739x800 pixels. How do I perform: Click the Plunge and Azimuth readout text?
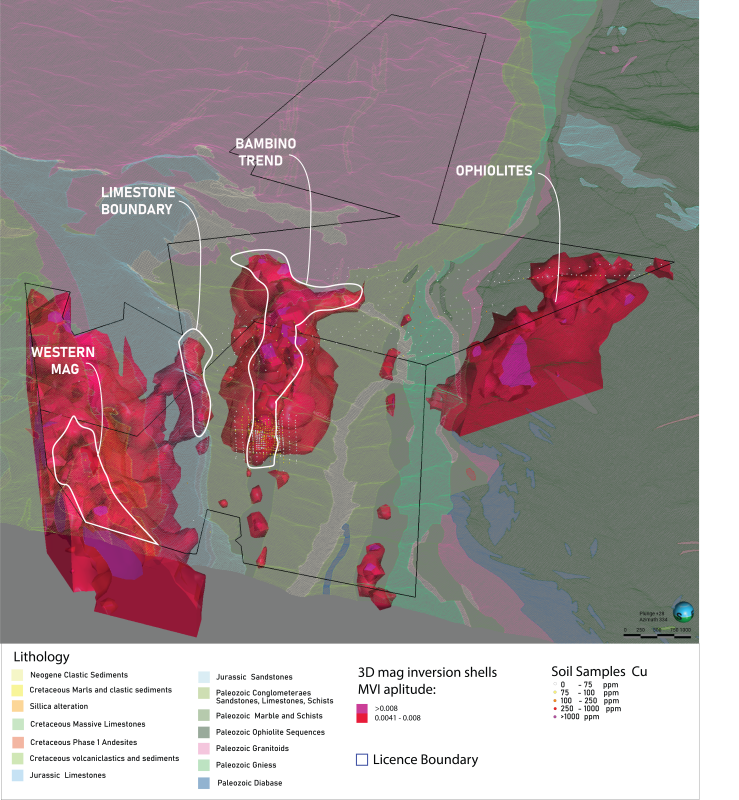652,616
